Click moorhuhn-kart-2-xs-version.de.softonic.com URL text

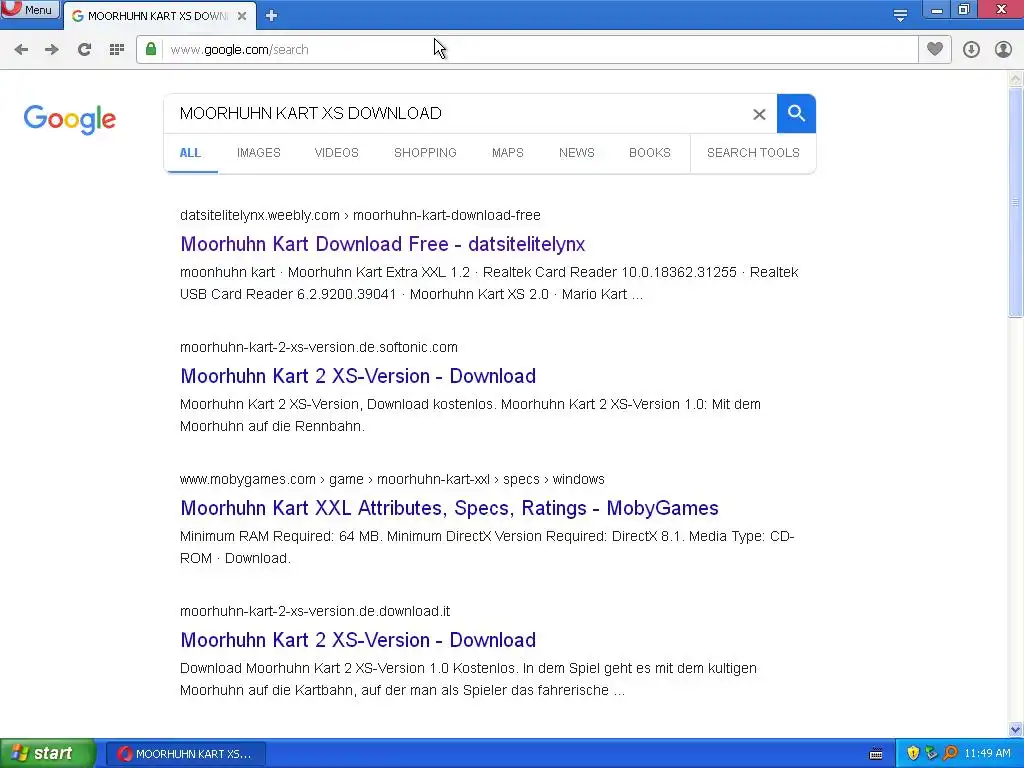(x=319, y=347)
